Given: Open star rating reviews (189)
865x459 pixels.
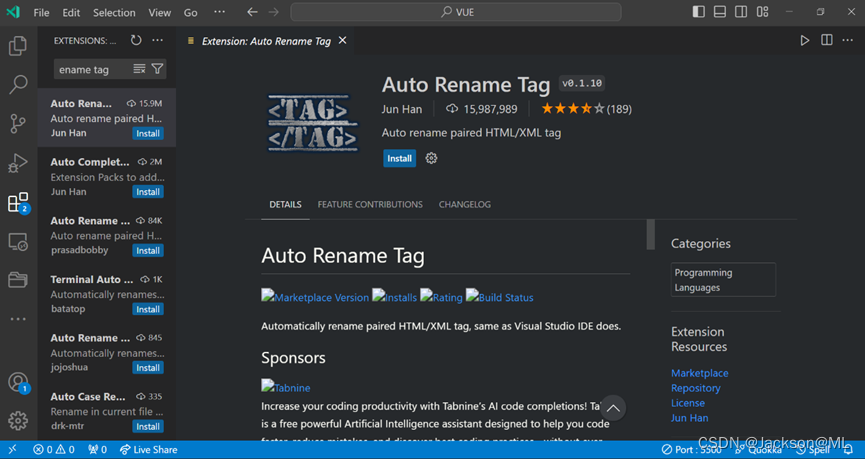Looking at the screenshot, I should (x=586, y=109).
